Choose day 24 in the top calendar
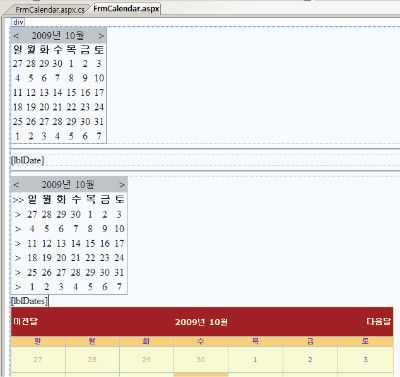 tap(99, 107)
